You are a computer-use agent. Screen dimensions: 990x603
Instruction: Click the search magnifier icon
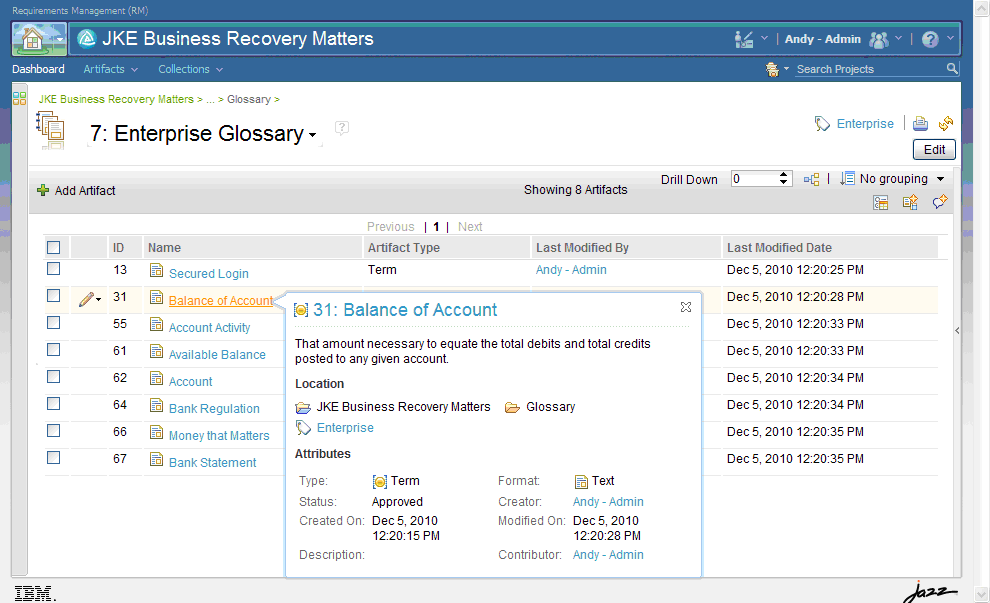click(952, 68)
